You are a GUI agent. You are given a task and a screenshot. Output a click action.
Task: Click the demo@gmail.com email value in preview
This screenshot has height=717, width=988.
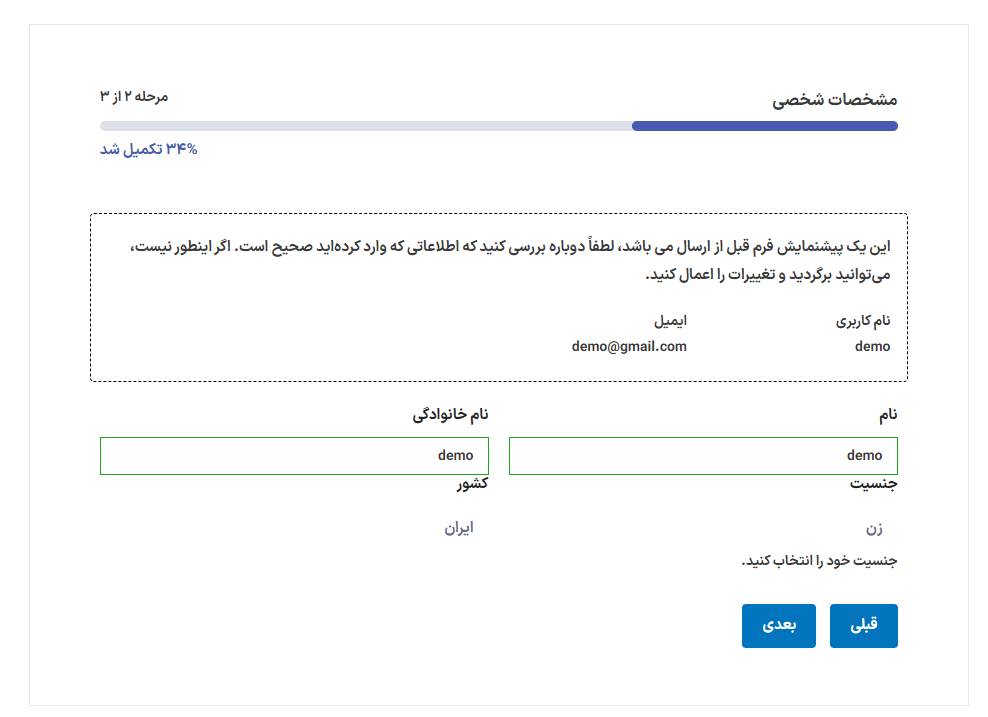629,346
